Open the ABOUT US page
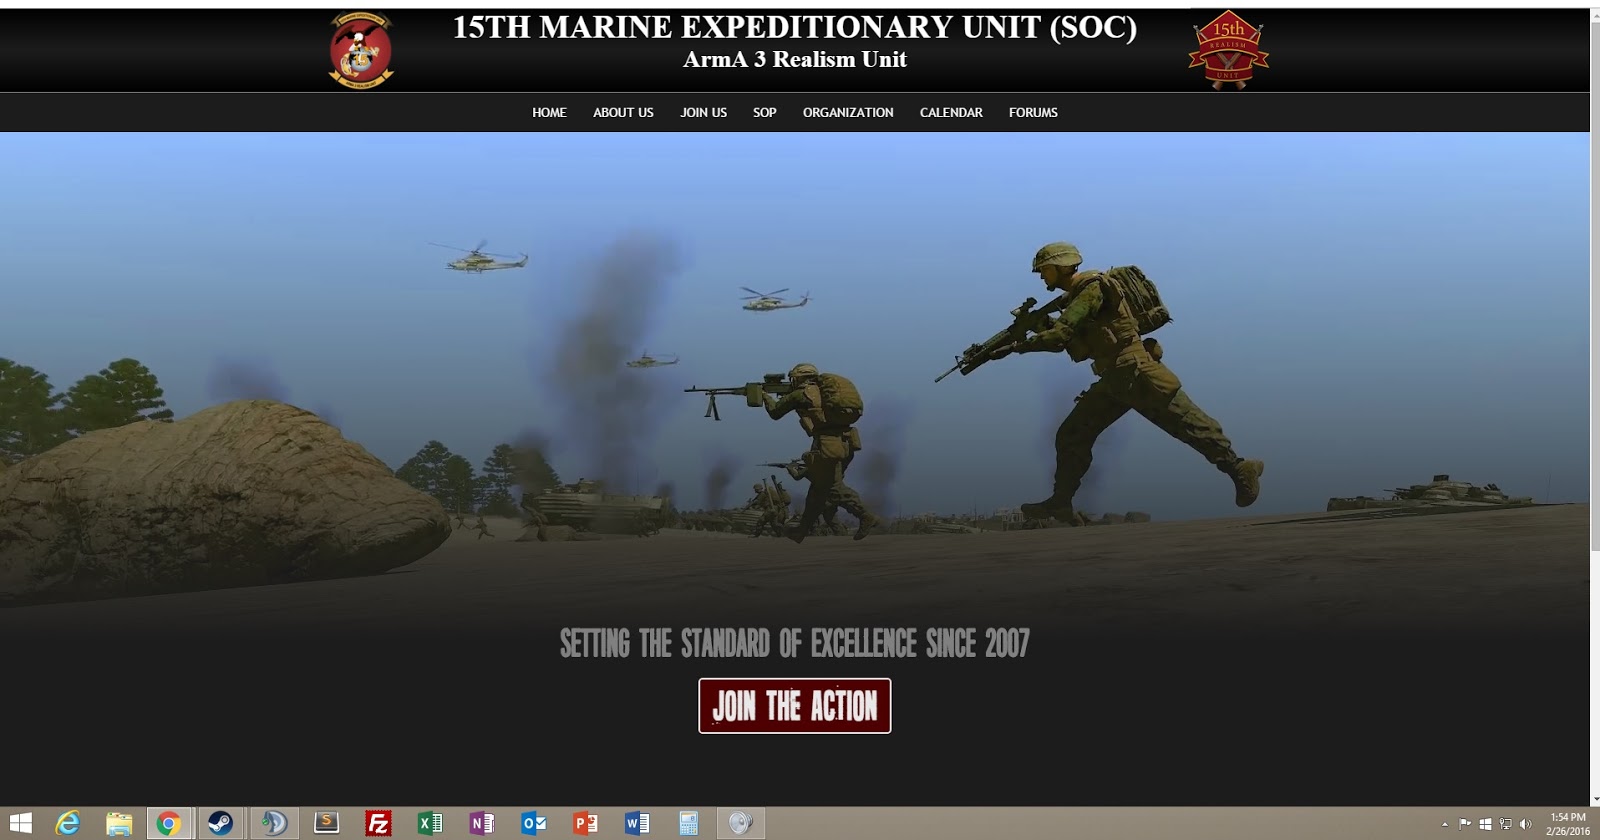Image resolution: width=1600 pixels, height=840 pixels. pos(623,113)
